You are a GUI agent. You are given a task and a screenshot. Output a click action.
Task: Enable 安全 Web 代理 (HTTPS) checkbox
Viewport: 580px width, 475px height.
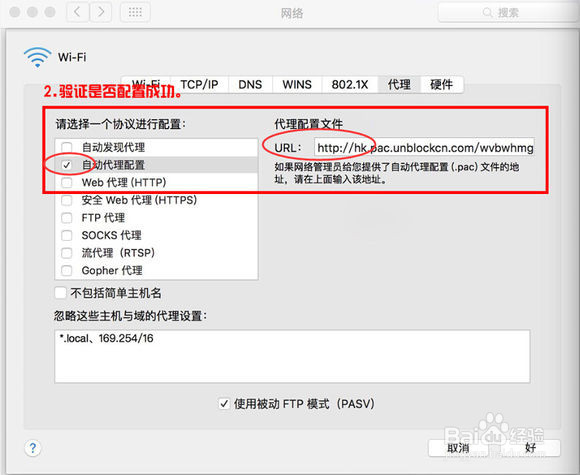[x=67, y=200]
